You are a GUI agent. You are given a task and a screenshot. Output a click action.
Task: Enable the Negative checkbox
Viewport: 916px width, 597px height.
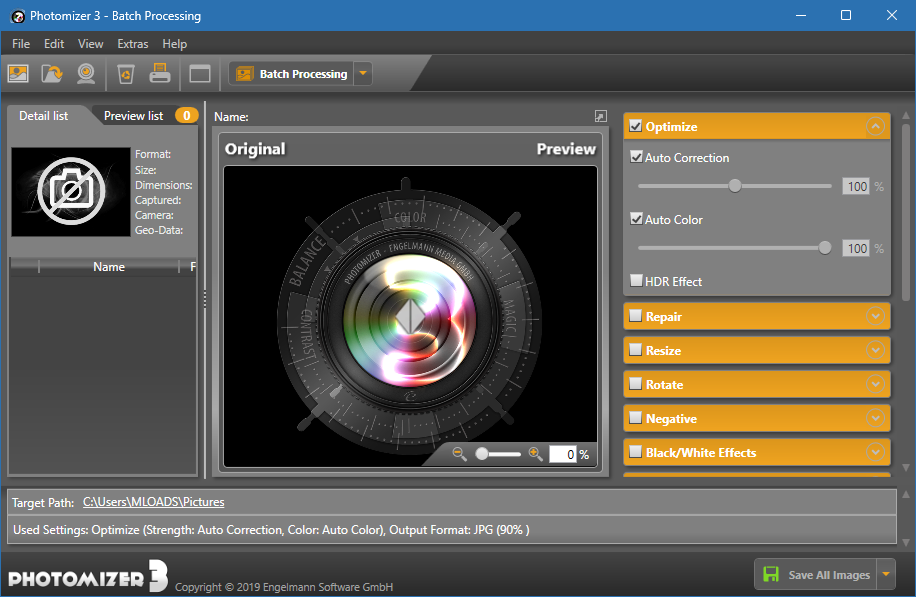(x=636, y=418)
